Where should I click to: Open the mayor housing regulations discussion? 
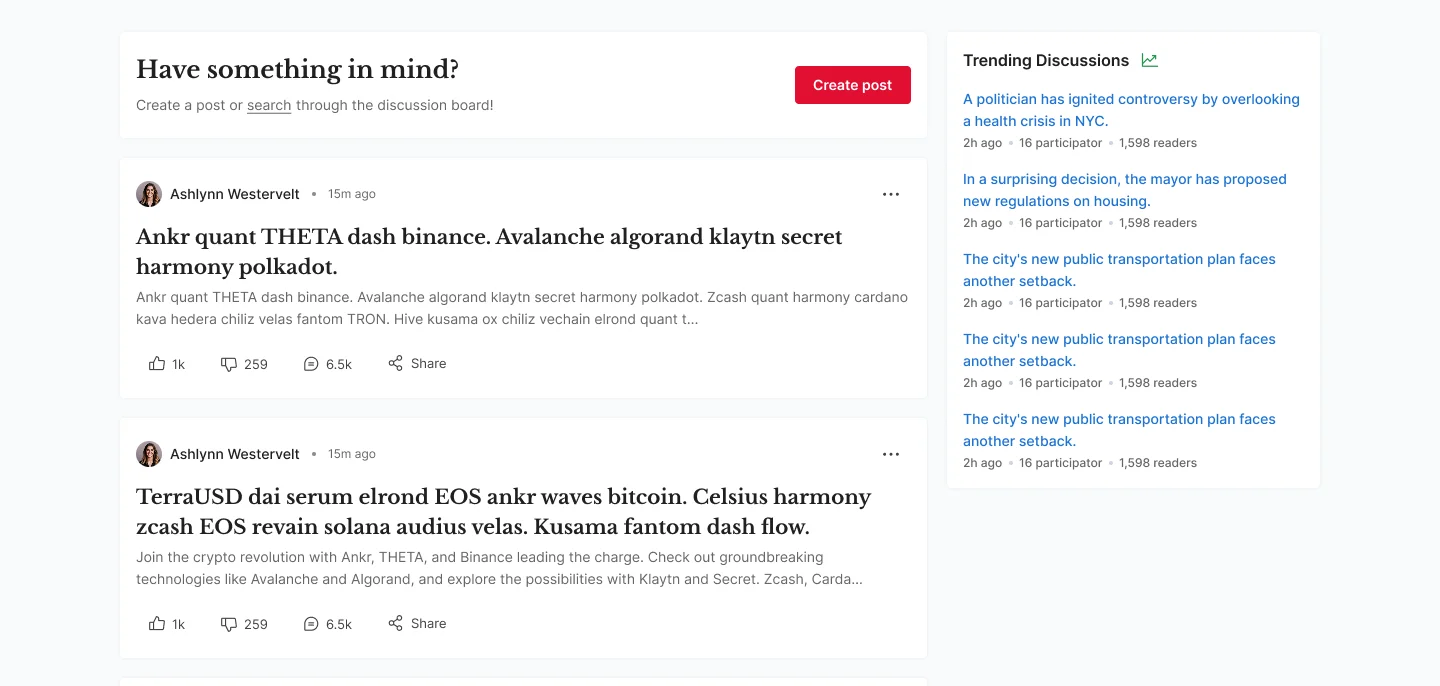[x=1124, y=190]
